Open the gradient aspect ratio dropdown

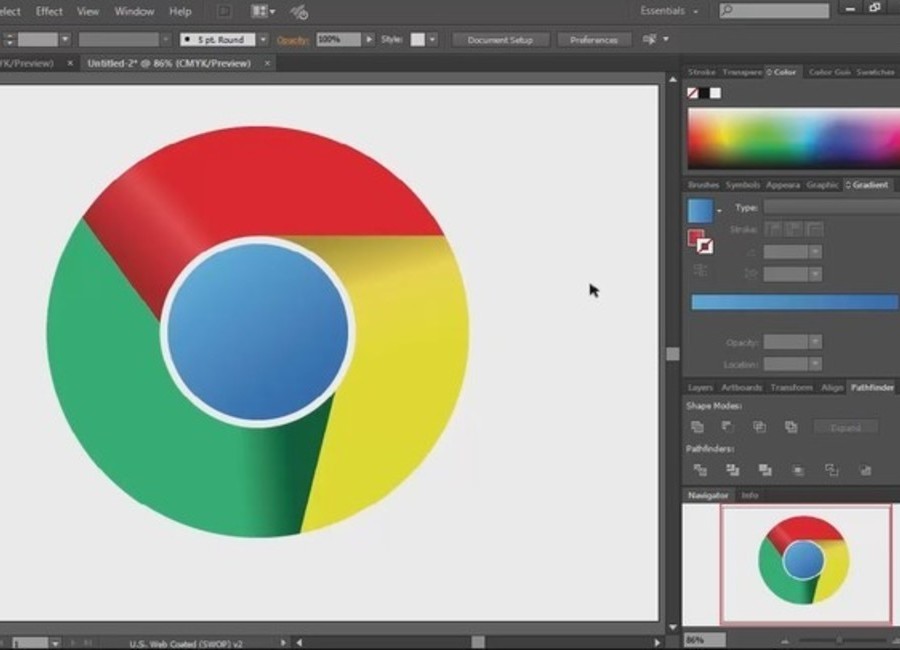[x=815, y=274]
